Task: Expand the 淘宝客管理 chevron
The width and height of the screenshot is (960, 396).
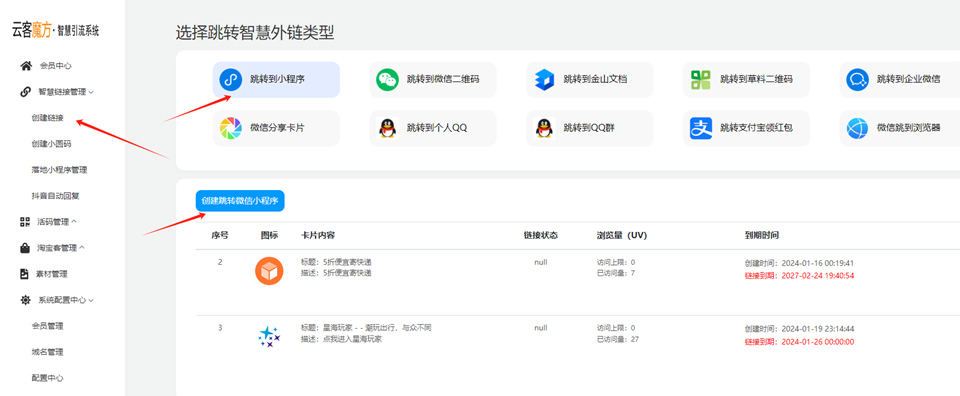Action: [x=82, y=248]
